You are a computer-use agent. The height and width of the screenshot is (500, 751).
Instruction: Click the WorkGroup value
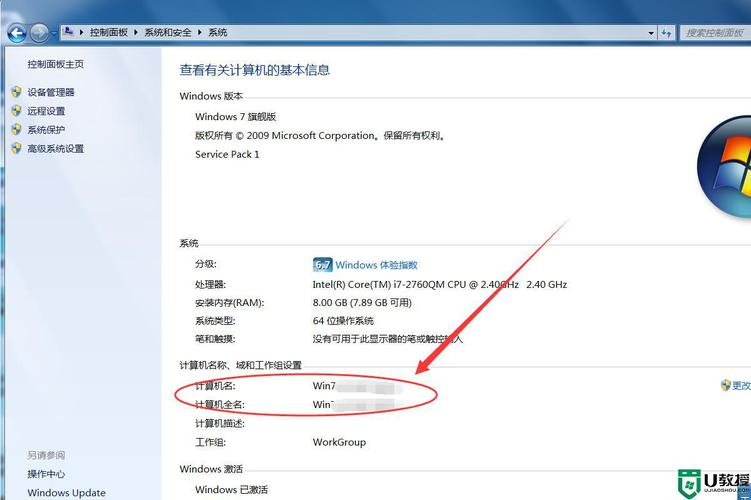(339, 442)
